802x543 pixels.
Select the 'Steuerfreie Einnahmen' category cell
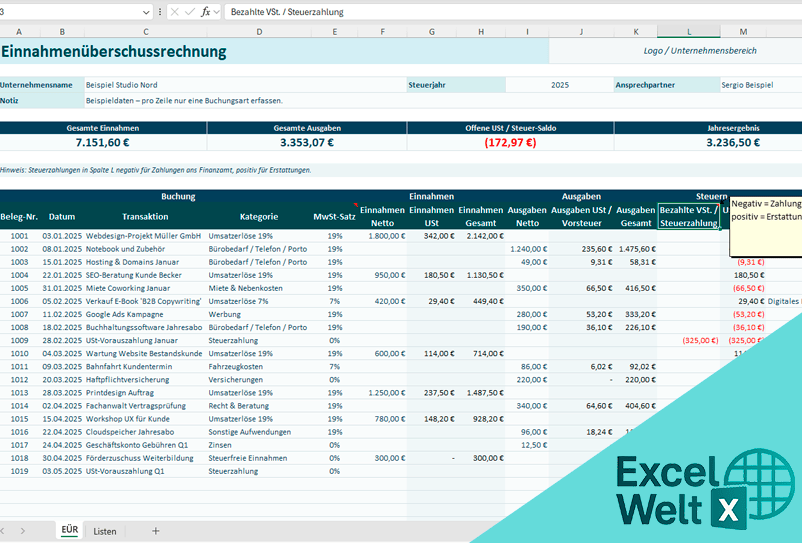point(259,458)
